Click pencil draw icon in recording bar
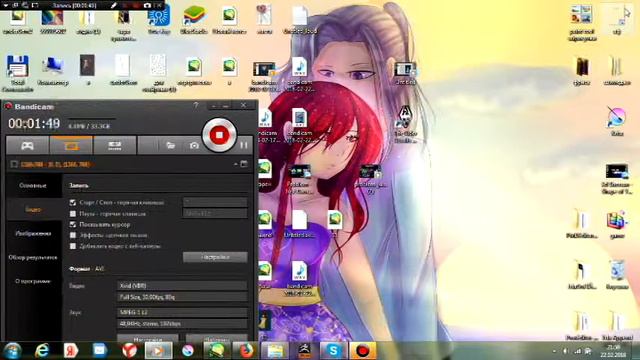Viewport: 640px width, 360px height. [114, 6]
